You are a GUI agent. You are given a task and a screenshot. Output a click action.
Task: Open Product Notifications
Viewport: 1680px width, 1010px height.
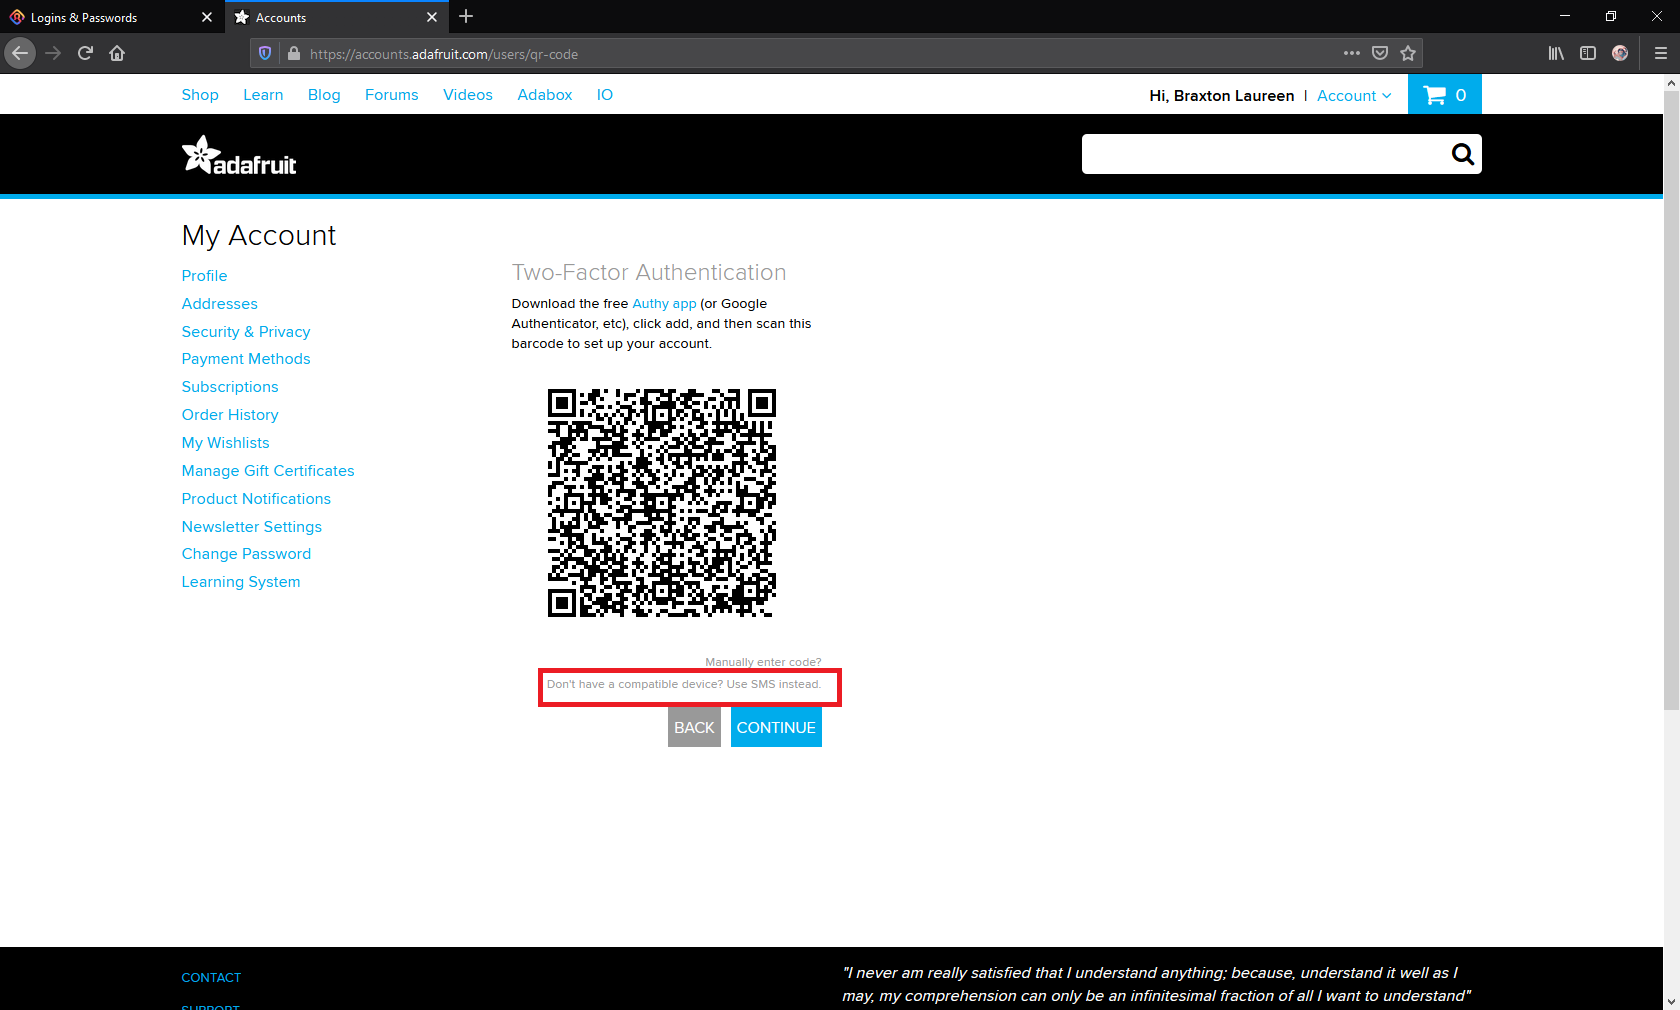(256, 499)
